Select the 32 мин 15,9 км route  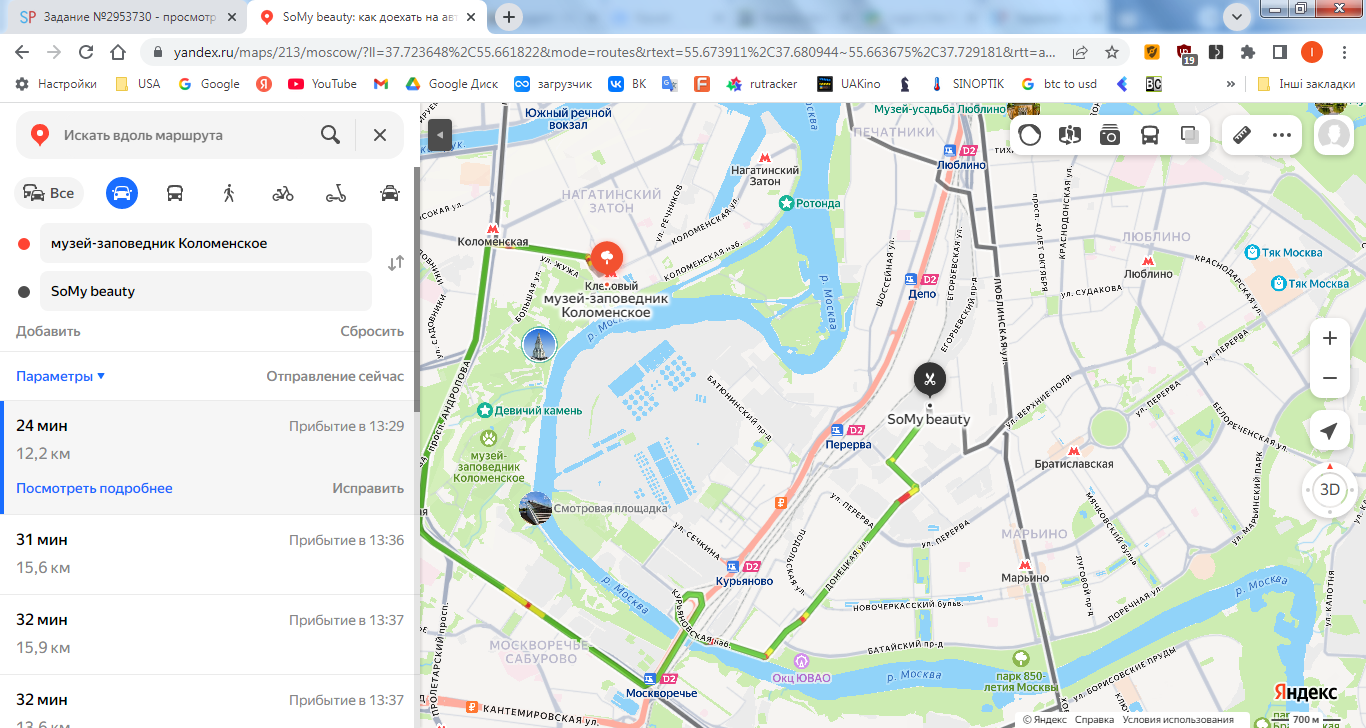pos(210,634)
